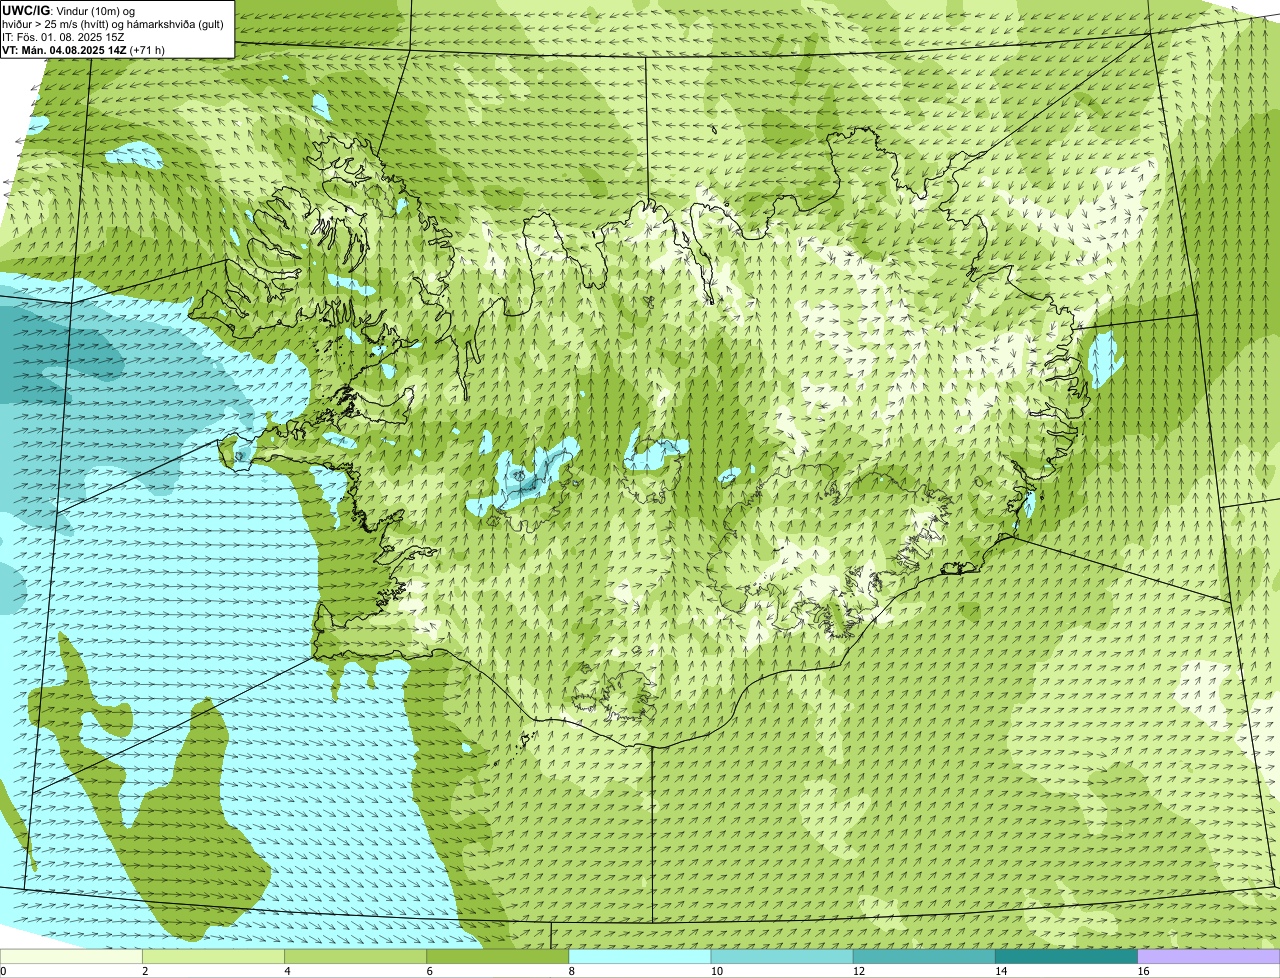The image size is (1280, 978).
Task: Click the 'IT: Fös. 01. 08. 2025 15Z' line
Action: coord(63,37)
